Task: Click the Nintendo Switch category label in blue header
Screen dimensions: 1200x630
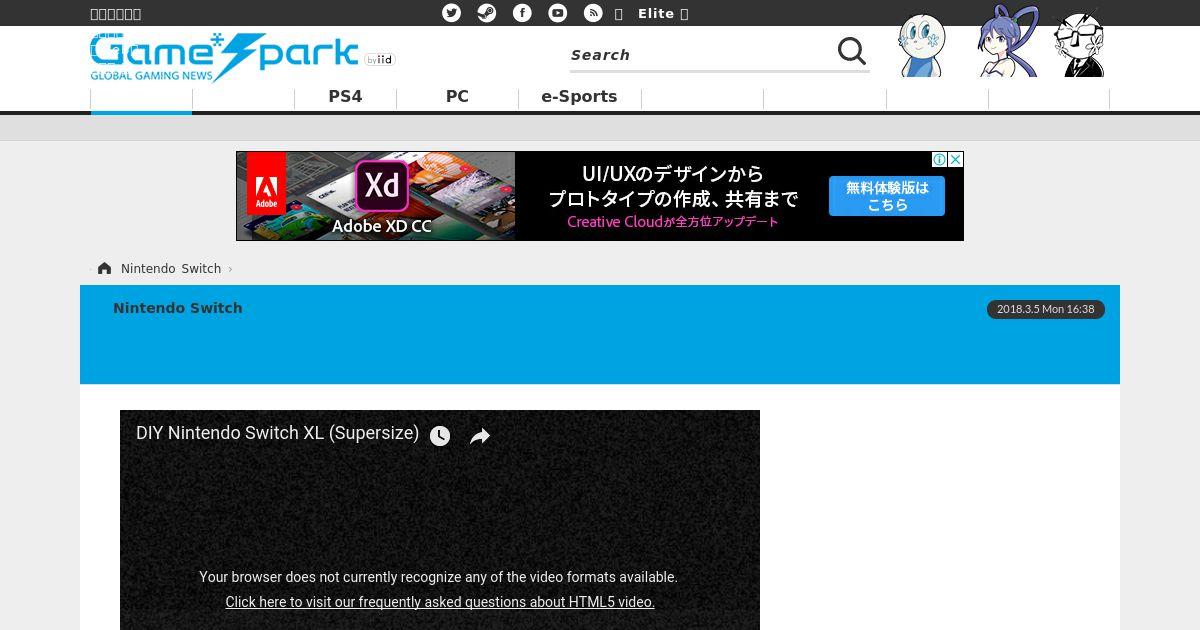Action: click(178, 308)
